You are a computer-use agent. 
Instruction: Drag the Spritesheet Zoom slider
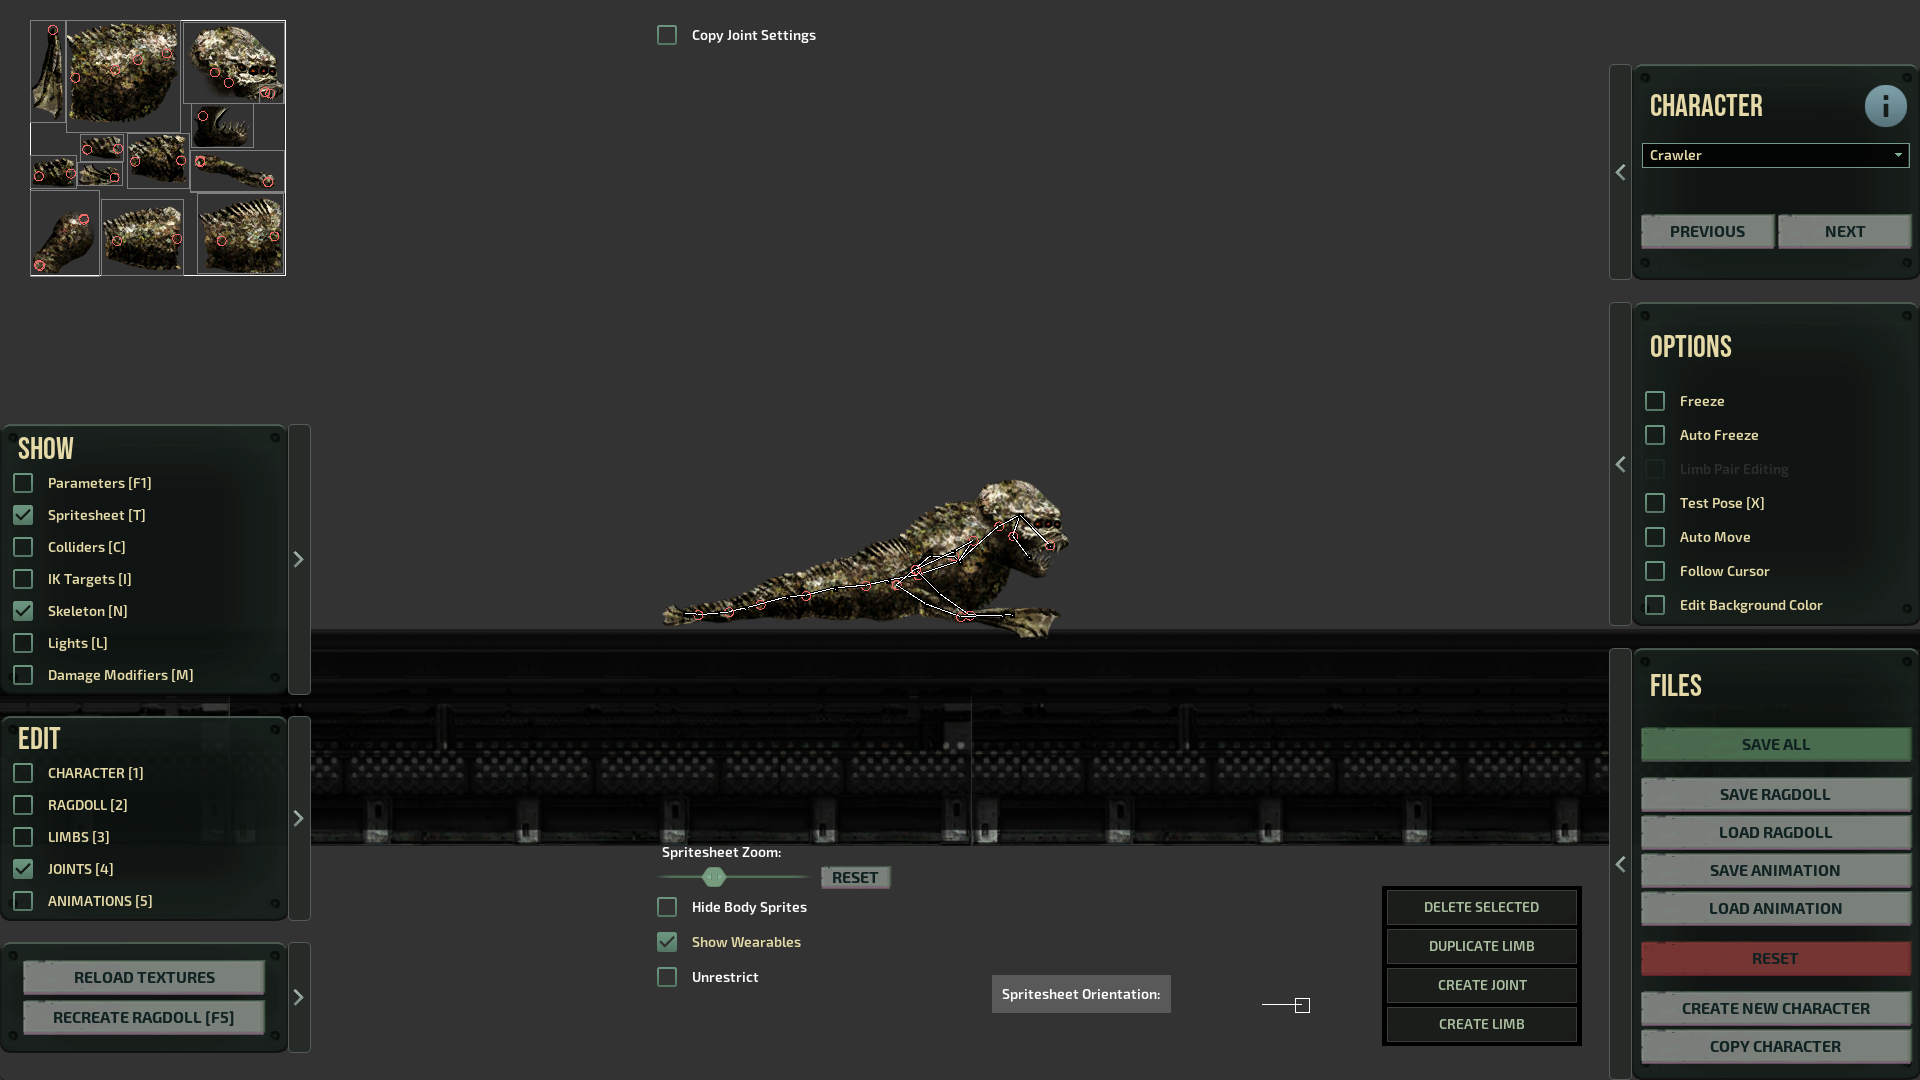pyautogui.click(x=712, y=877)
